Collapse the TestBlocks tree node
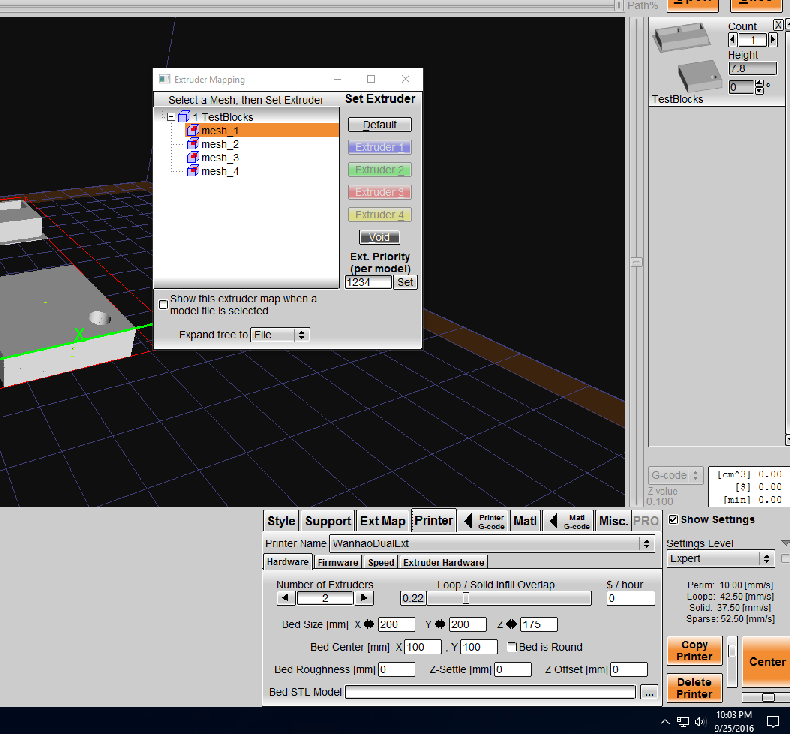 (171, 117)
